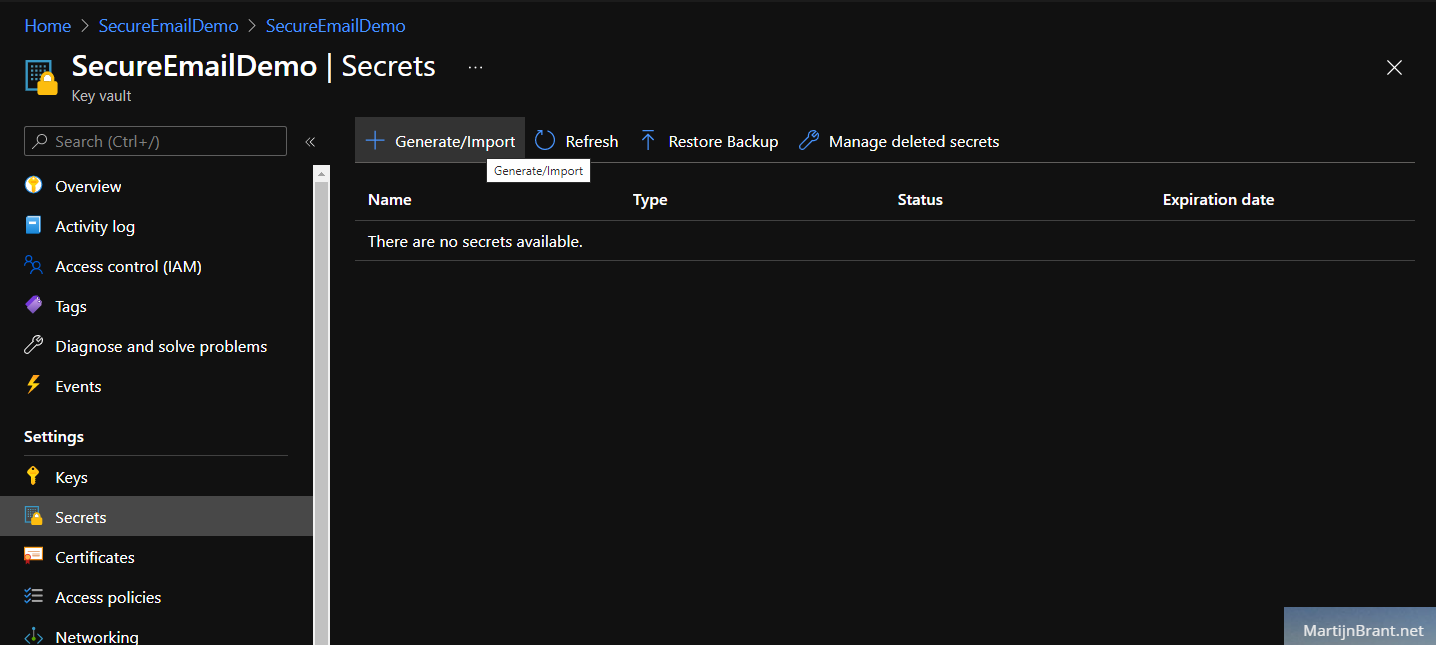Click the Settings section heading

pyautogui.click(x=54, y=436)
